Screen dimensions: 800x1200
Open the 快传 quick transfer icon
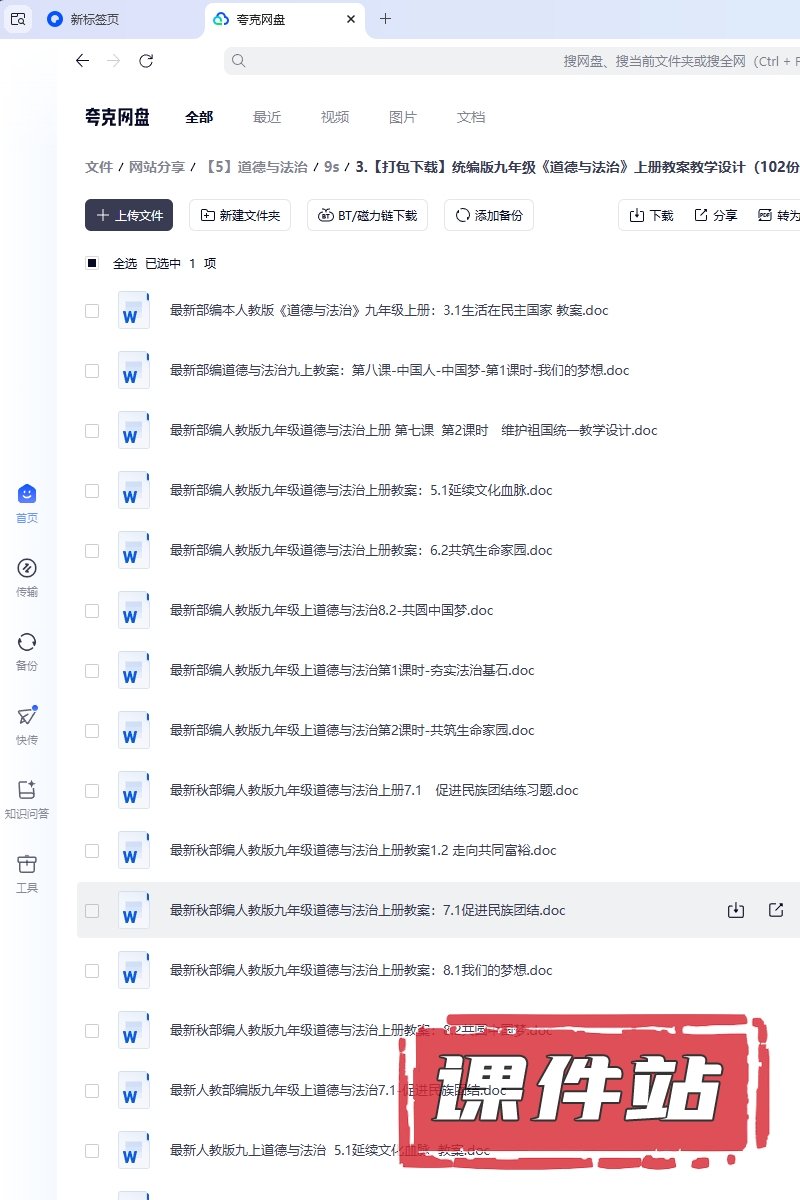point(27,724)
